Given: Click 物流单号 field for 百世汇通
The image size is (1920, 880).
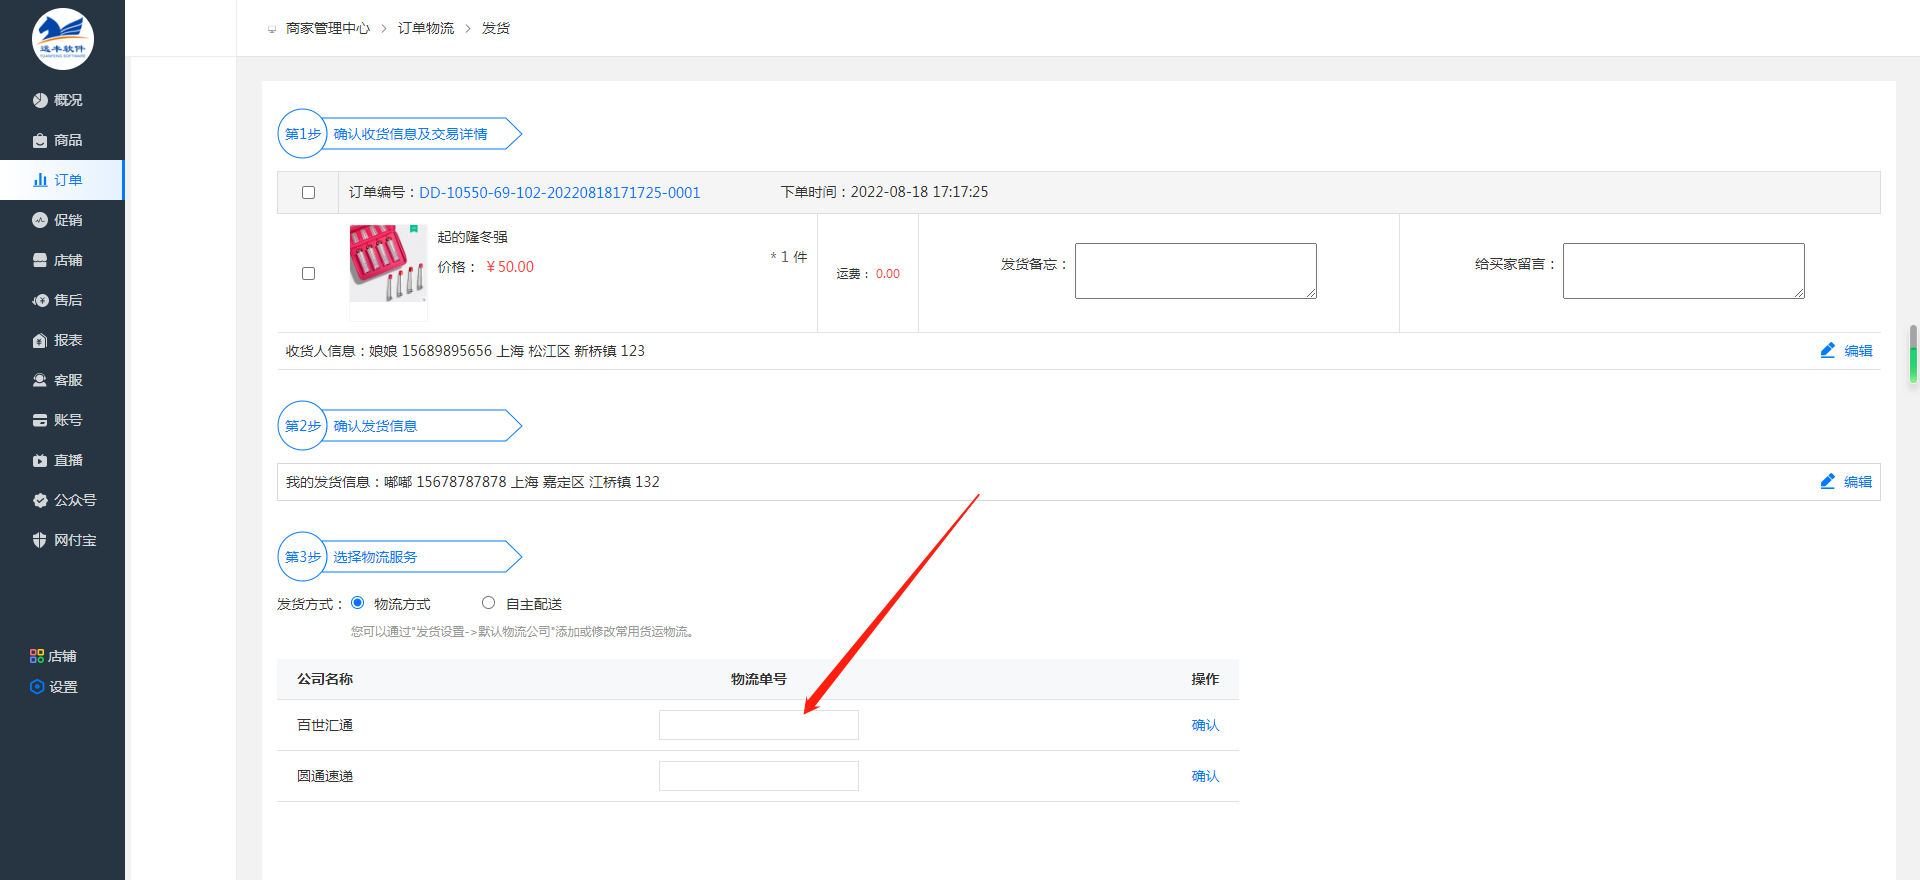Looking at the screenshot, I should [759, 725].
